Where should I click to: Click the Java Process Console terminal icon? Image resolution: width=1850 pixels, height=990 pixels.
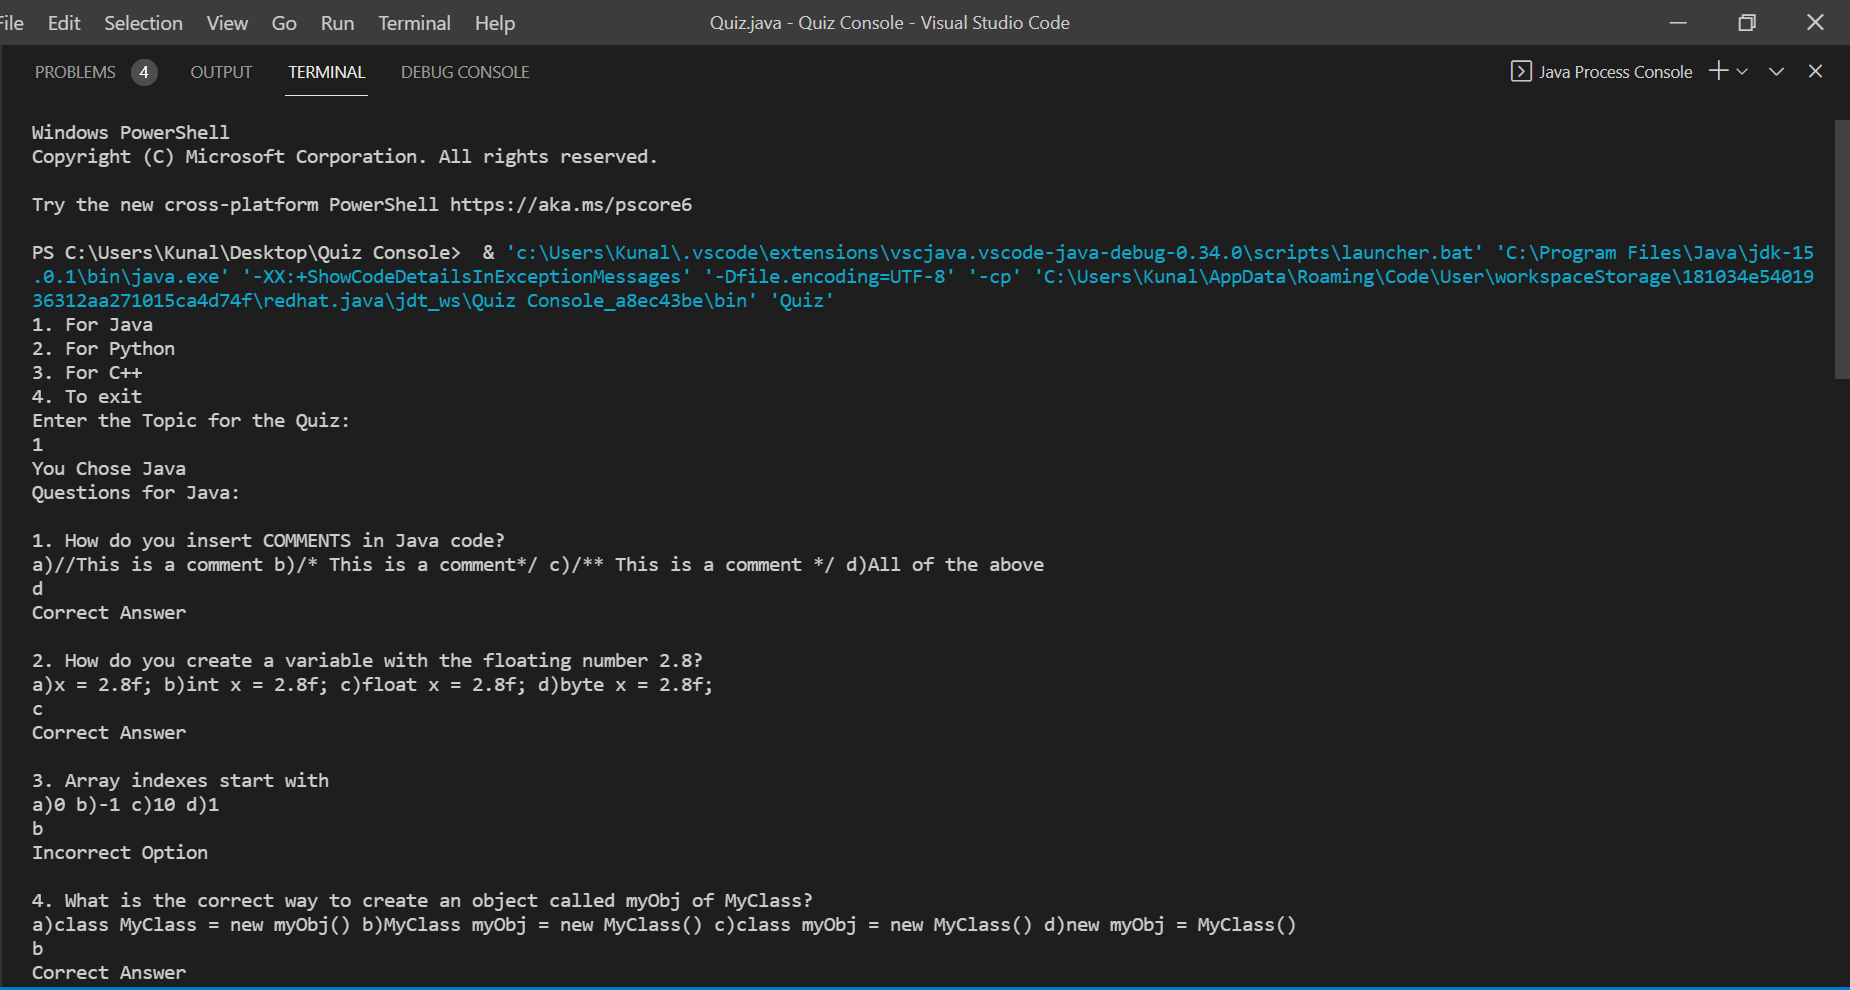click(1521, 71)
